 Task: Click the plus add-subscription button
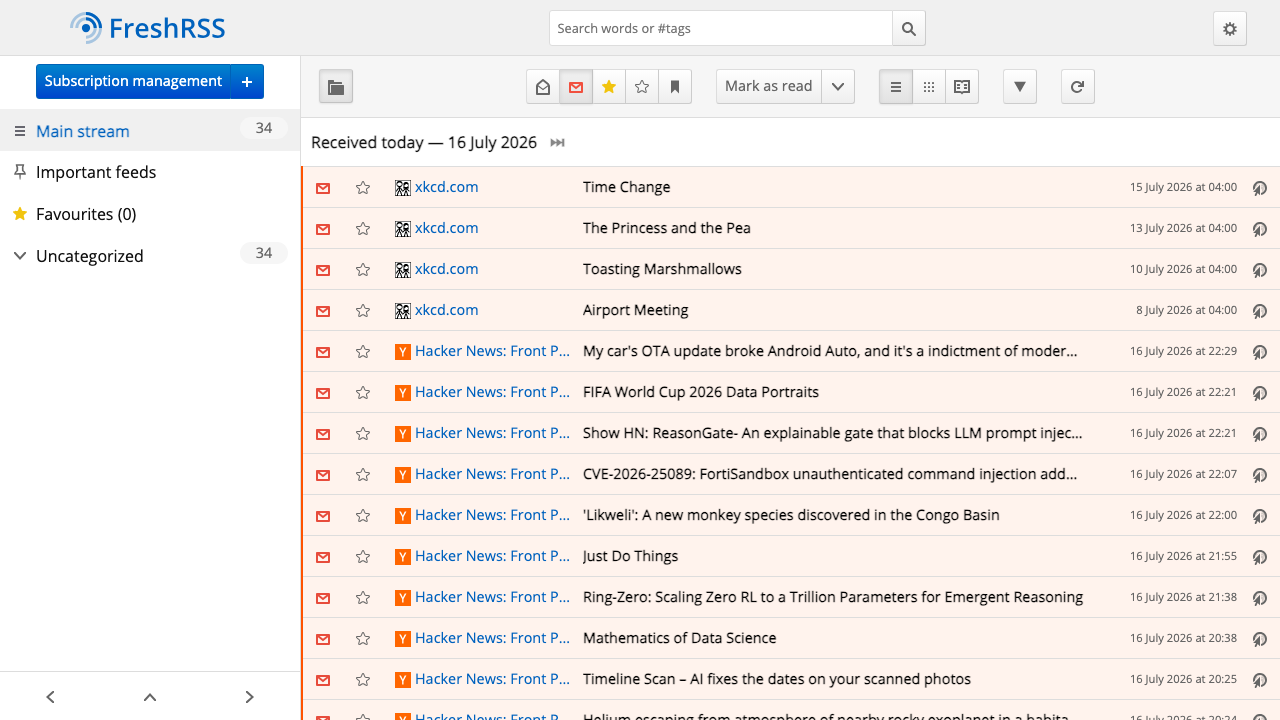click(x=247, y=81)
